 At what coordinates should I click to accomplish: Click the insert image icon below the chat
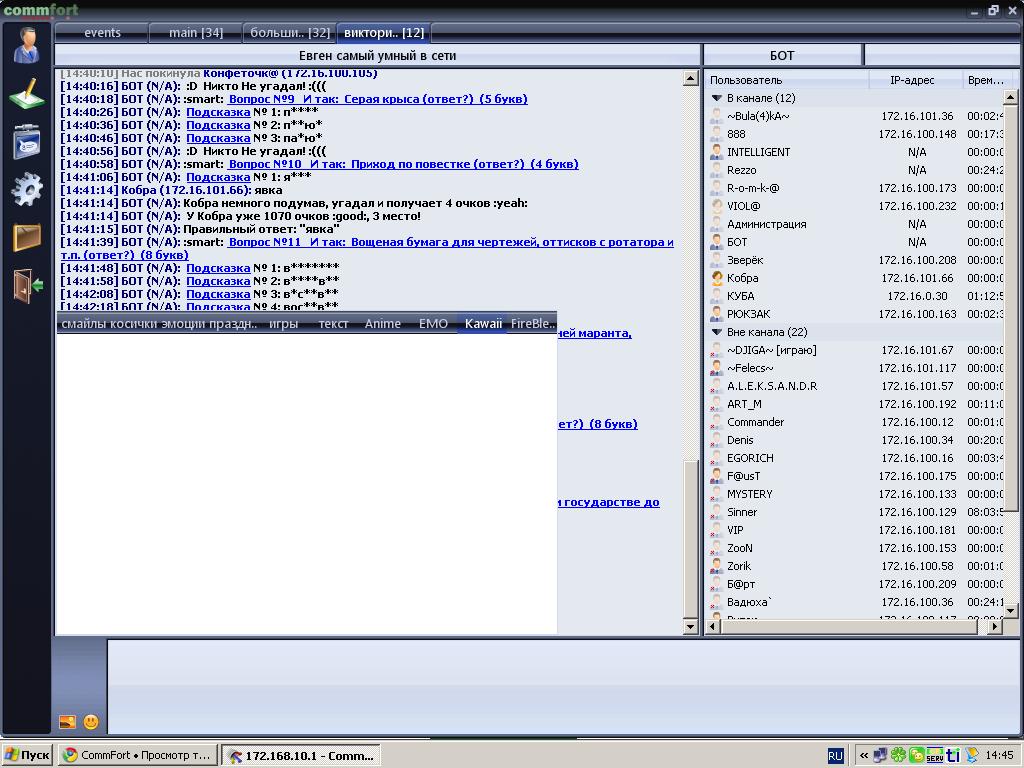68,721
